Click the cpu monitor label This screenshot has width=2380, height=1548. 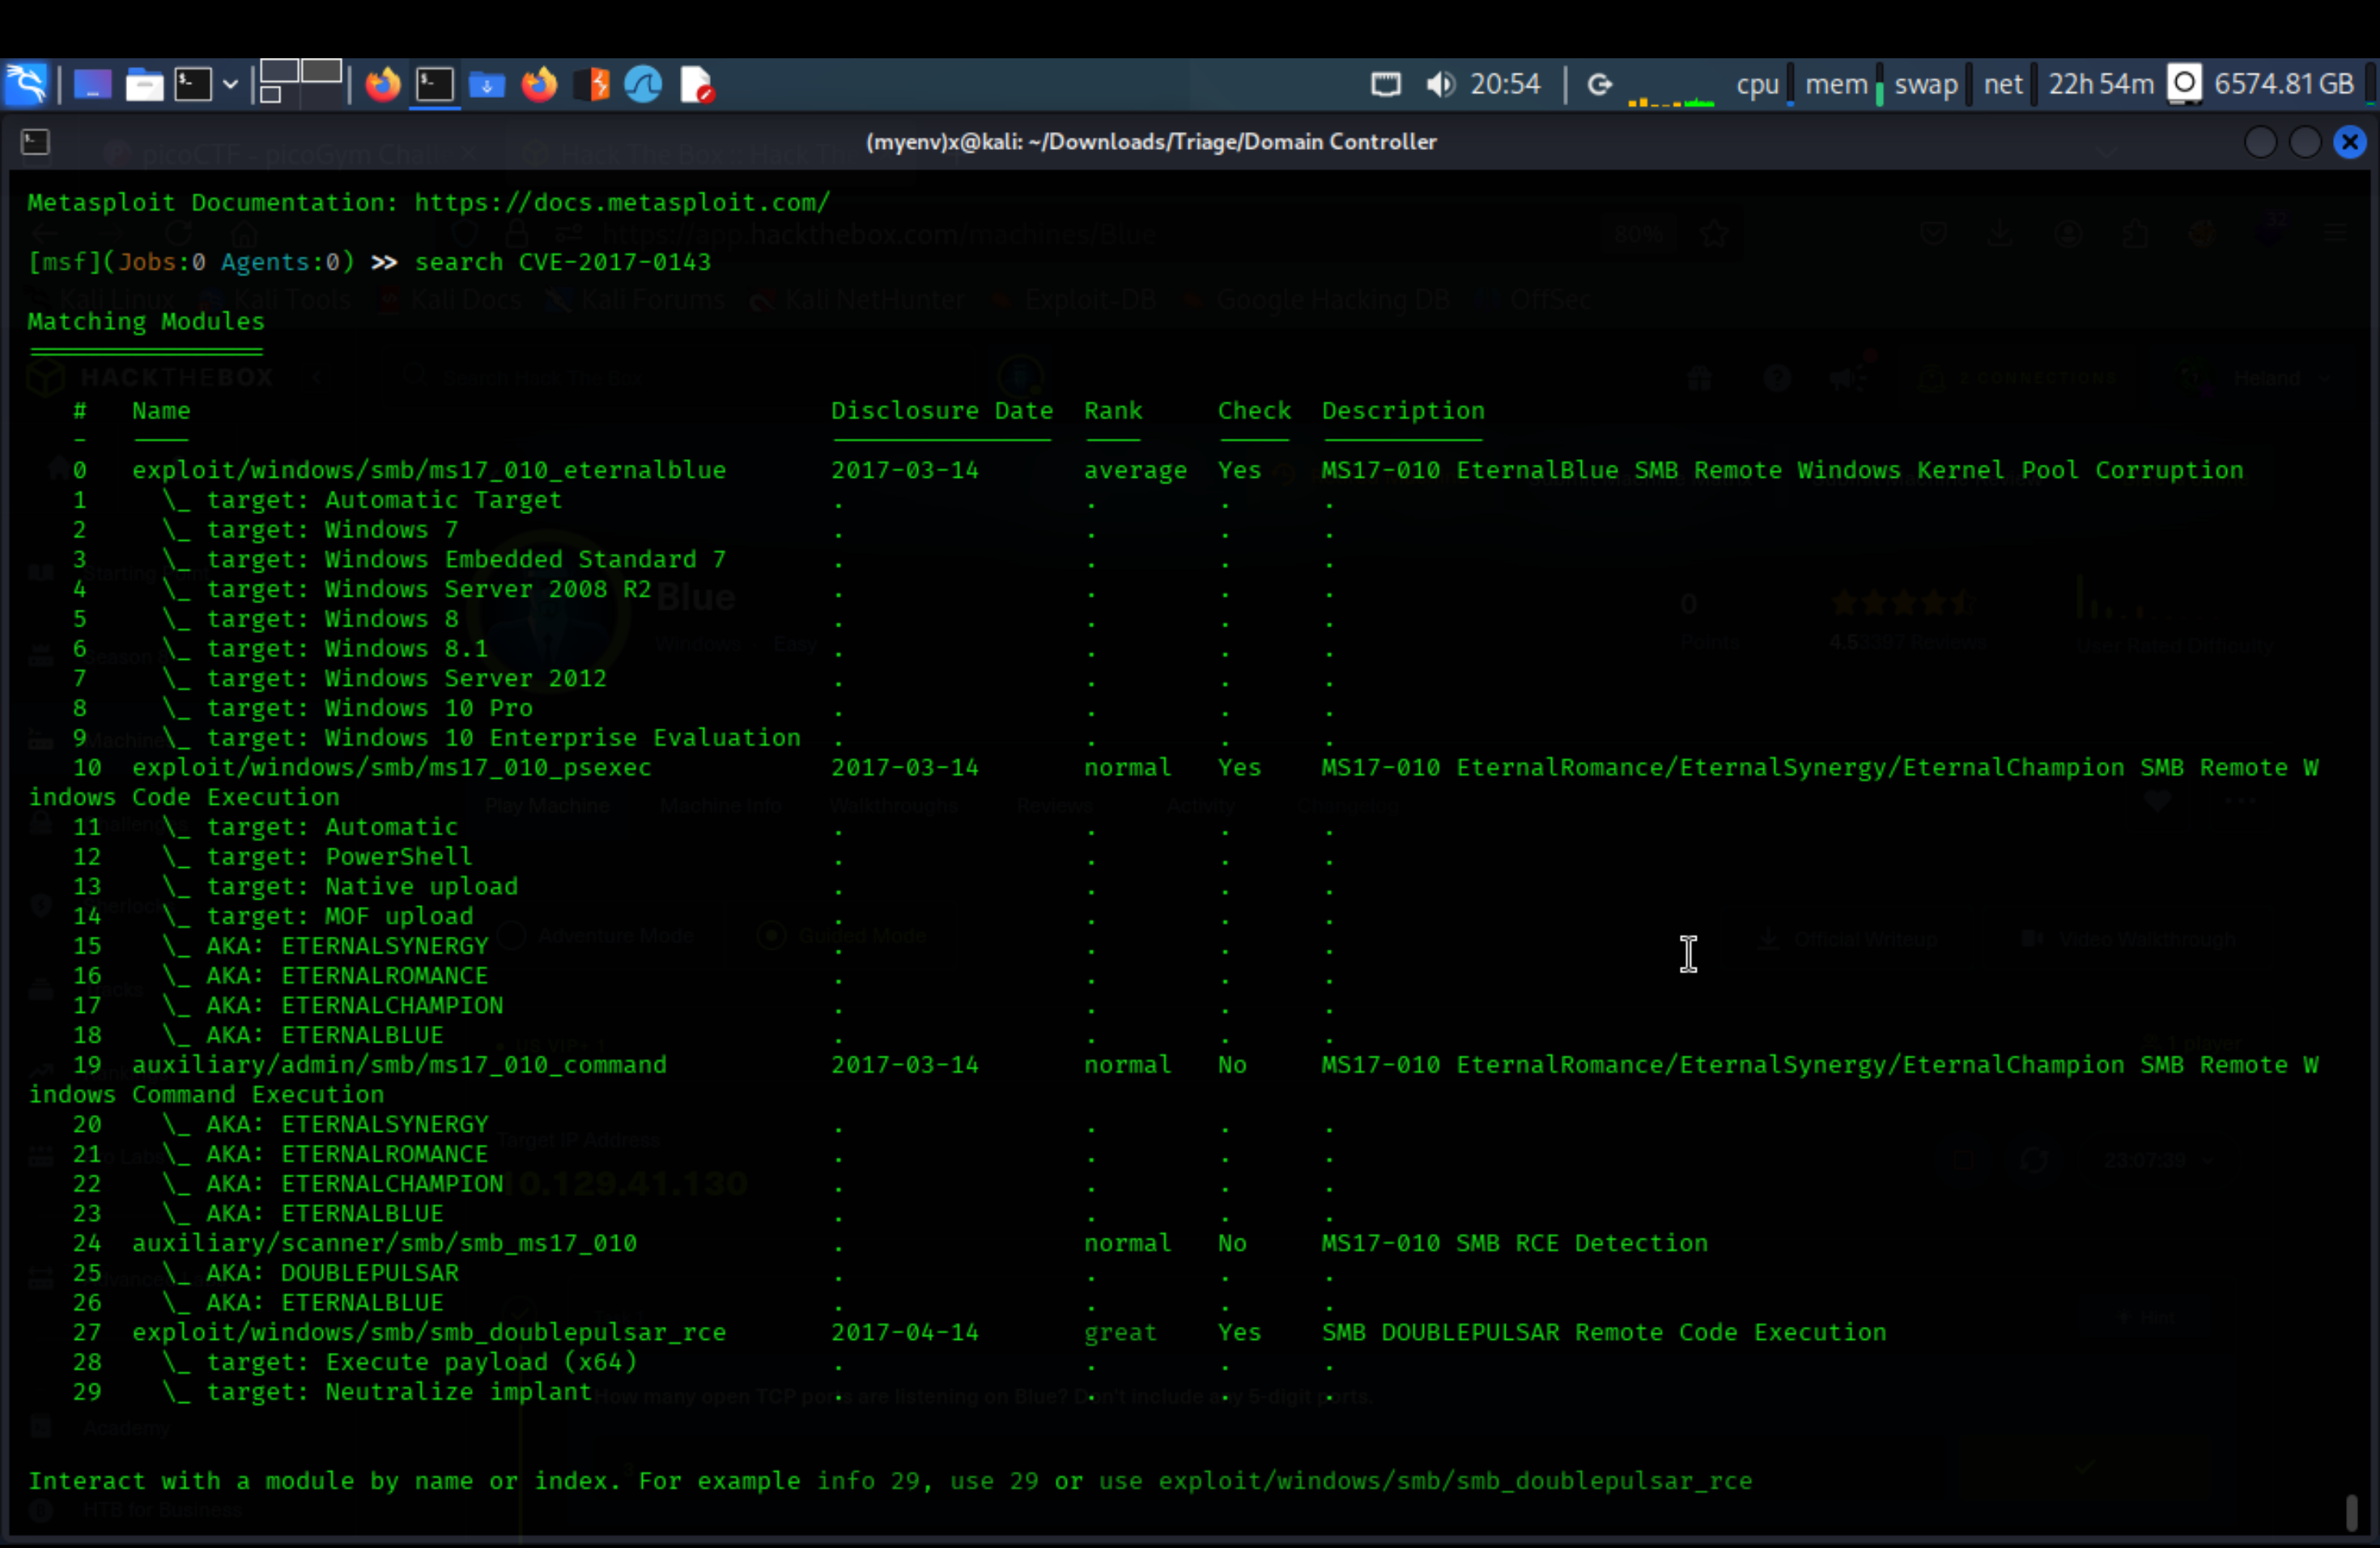tap(1757, 84)
